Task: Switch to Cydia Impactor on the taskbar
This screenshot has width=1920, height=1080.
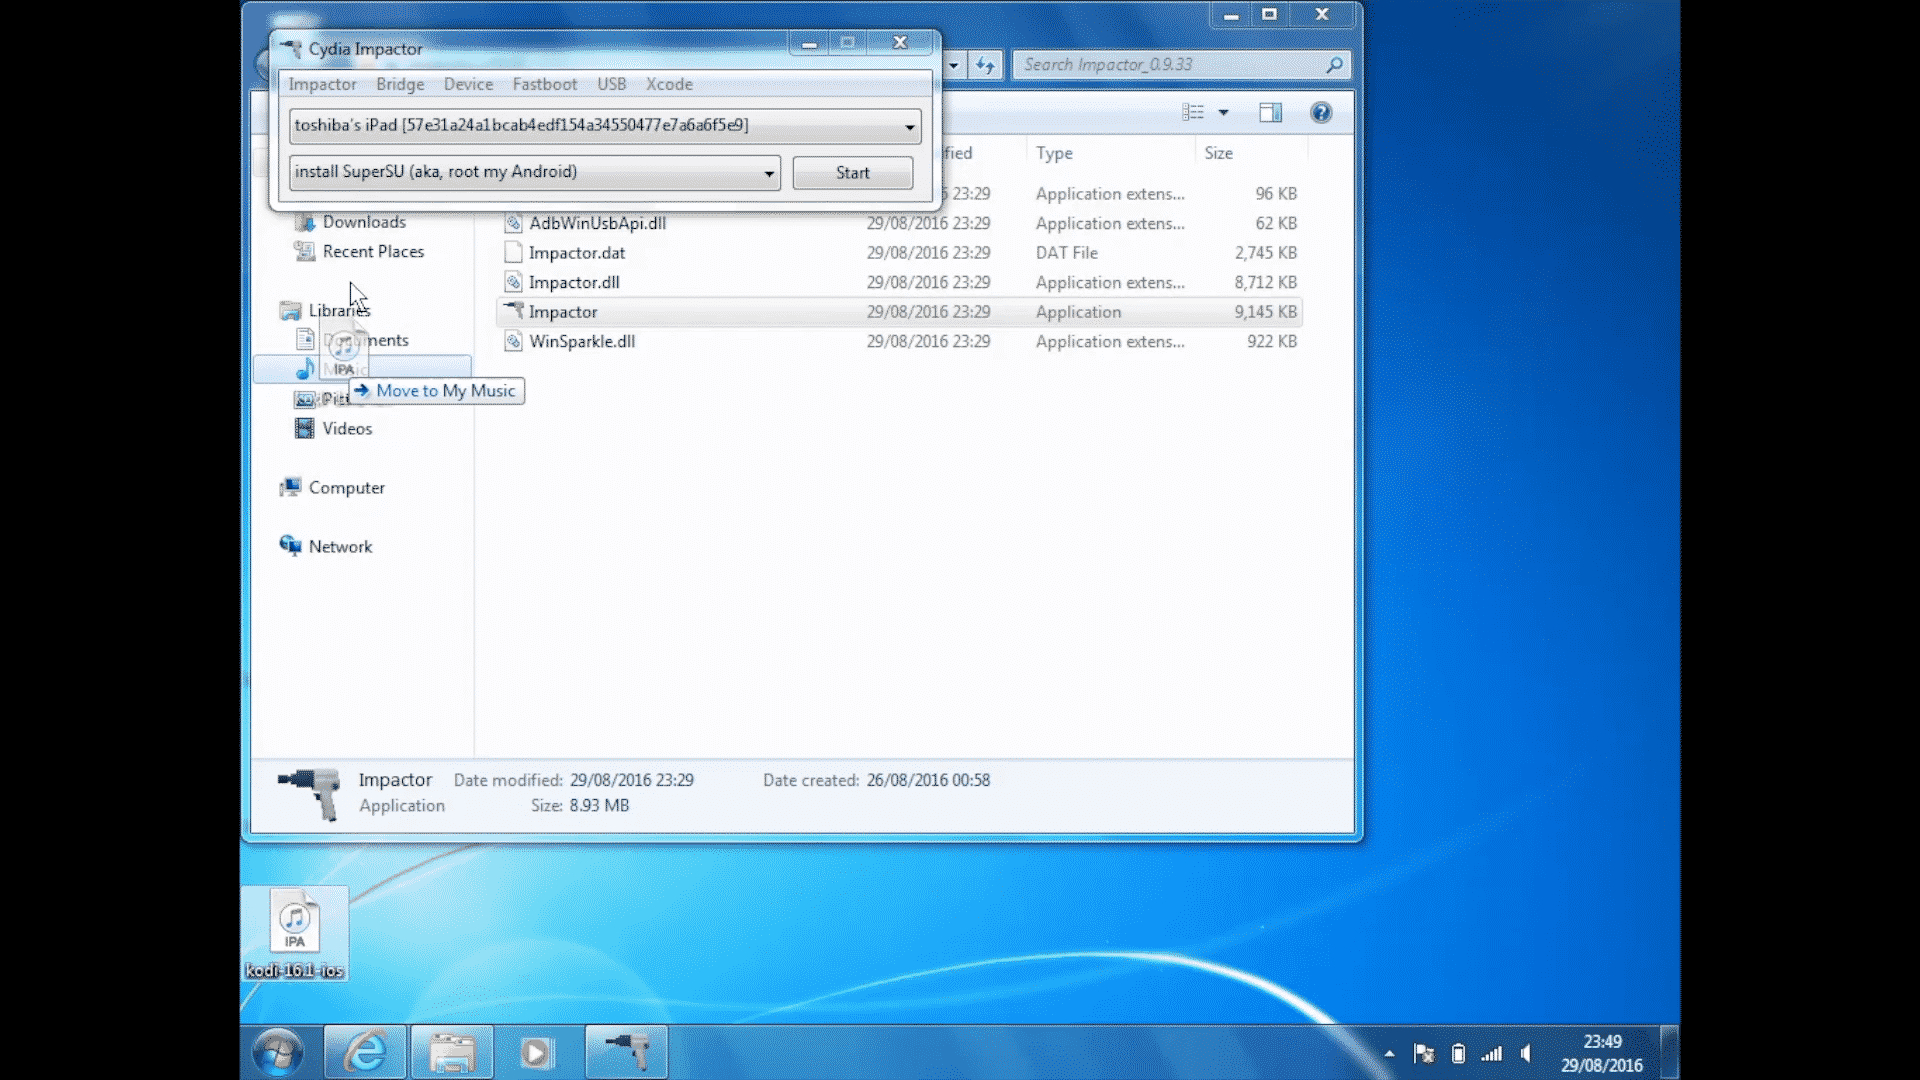Action: (626, 1052)
